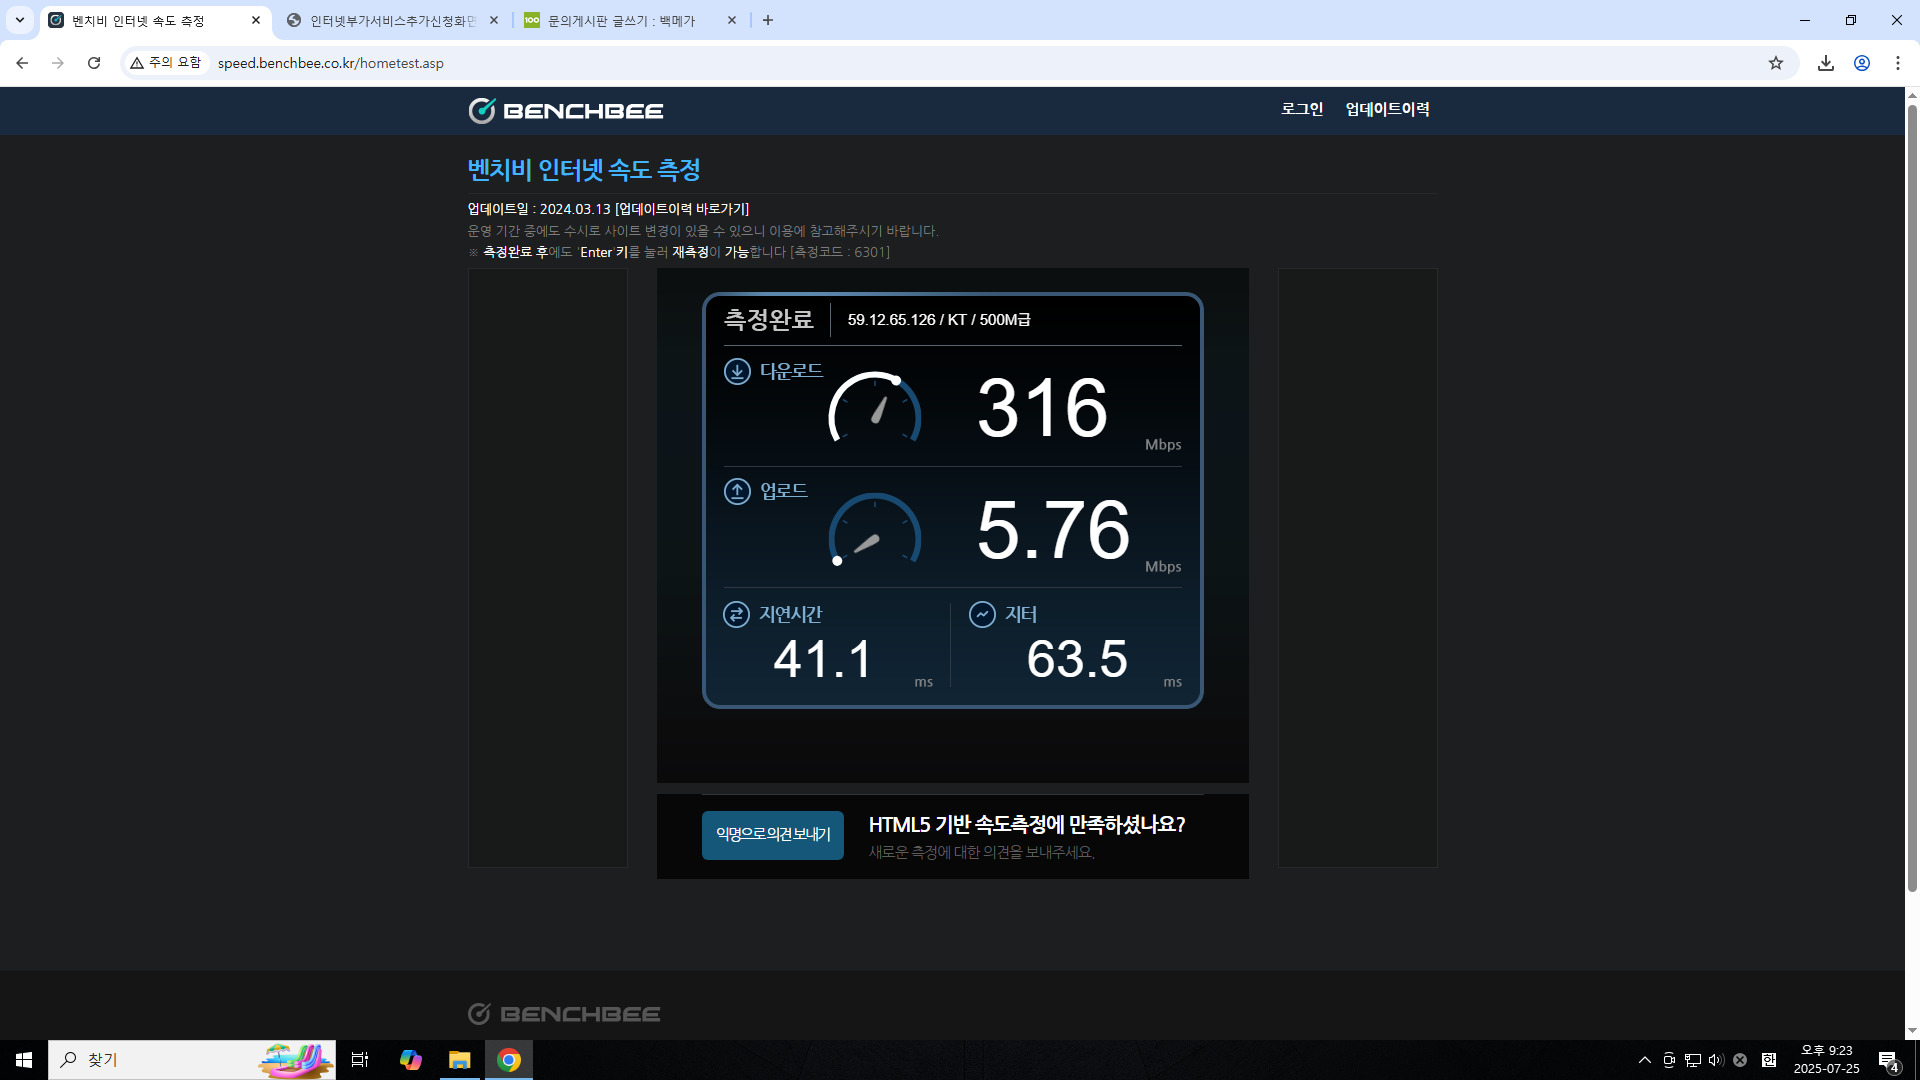Open 업데이트이력 in the header menu

coord(1388,109)
